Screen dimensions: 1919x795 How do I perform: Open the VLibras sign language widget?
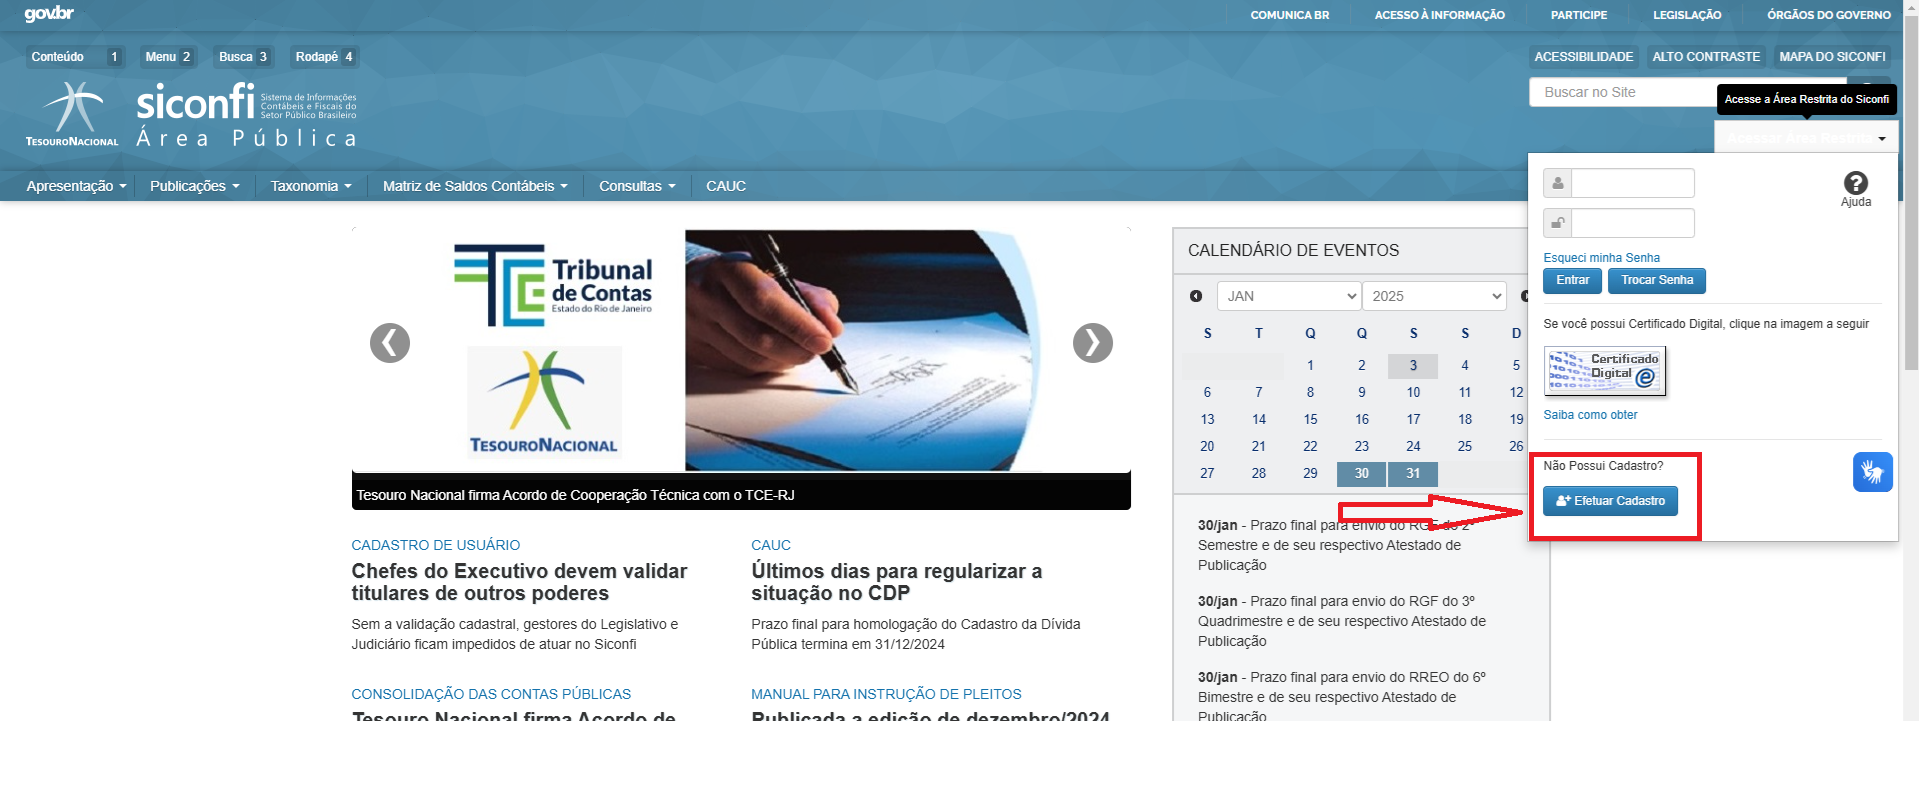pos(1872,472)
